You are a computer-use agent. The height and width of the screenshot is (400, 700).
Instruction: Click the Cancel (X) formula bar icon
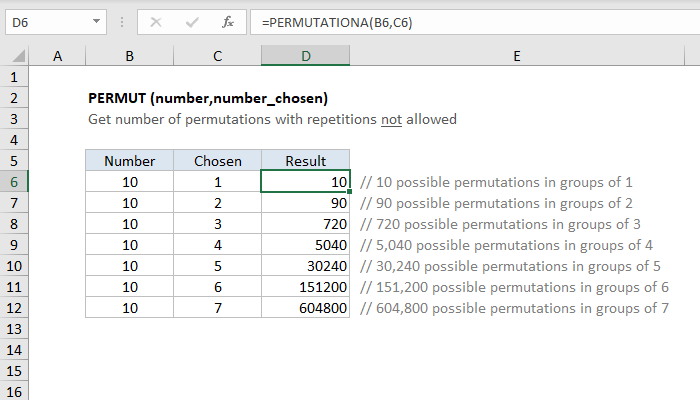click(156, 22)
